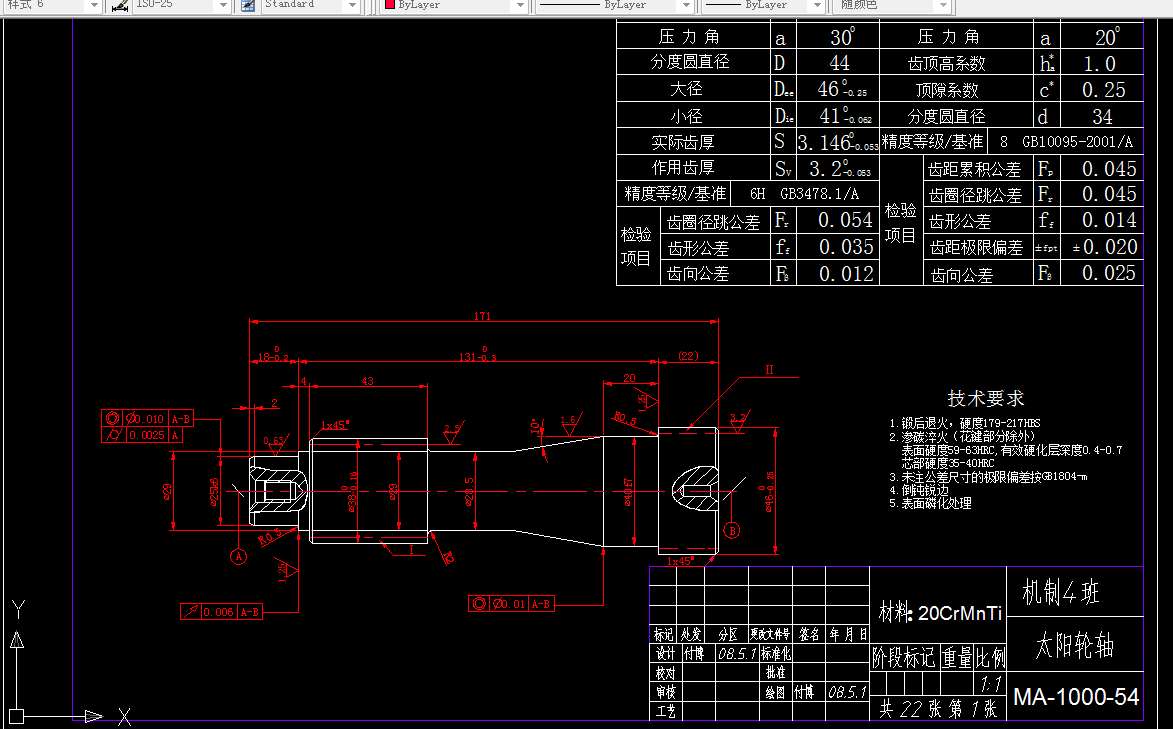
Task: Select the 20° pressure angle value
Action: point(1106,37)
